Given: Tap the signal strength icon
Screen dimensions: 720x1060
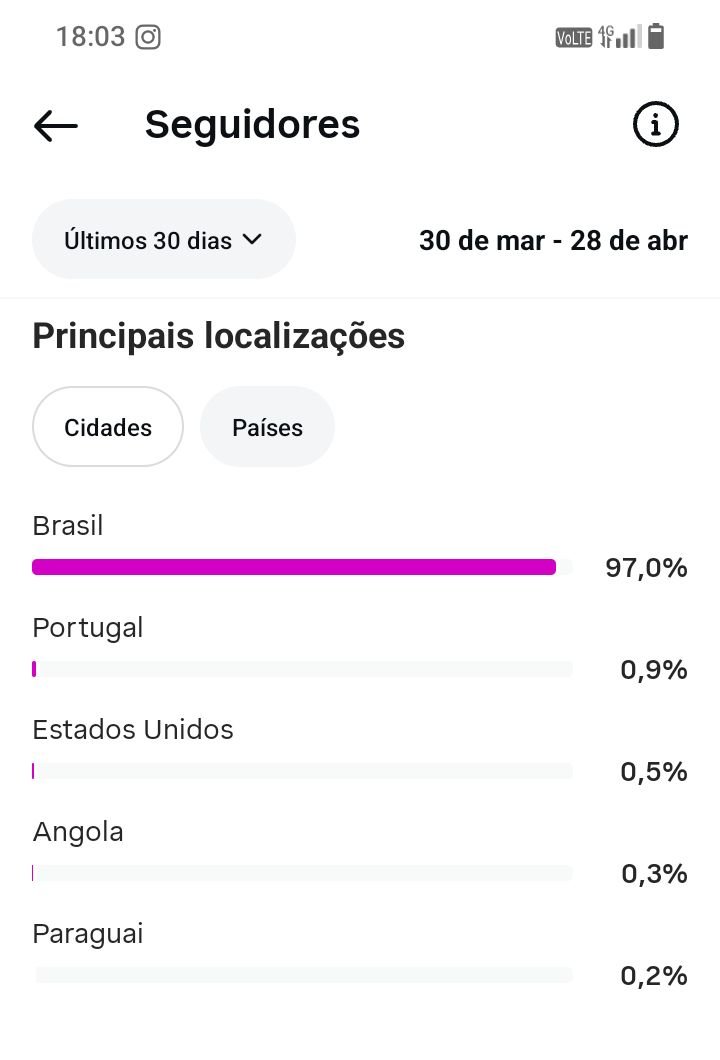Looking at the screenshot, I should pyautogui.click(x=627, y=38).
